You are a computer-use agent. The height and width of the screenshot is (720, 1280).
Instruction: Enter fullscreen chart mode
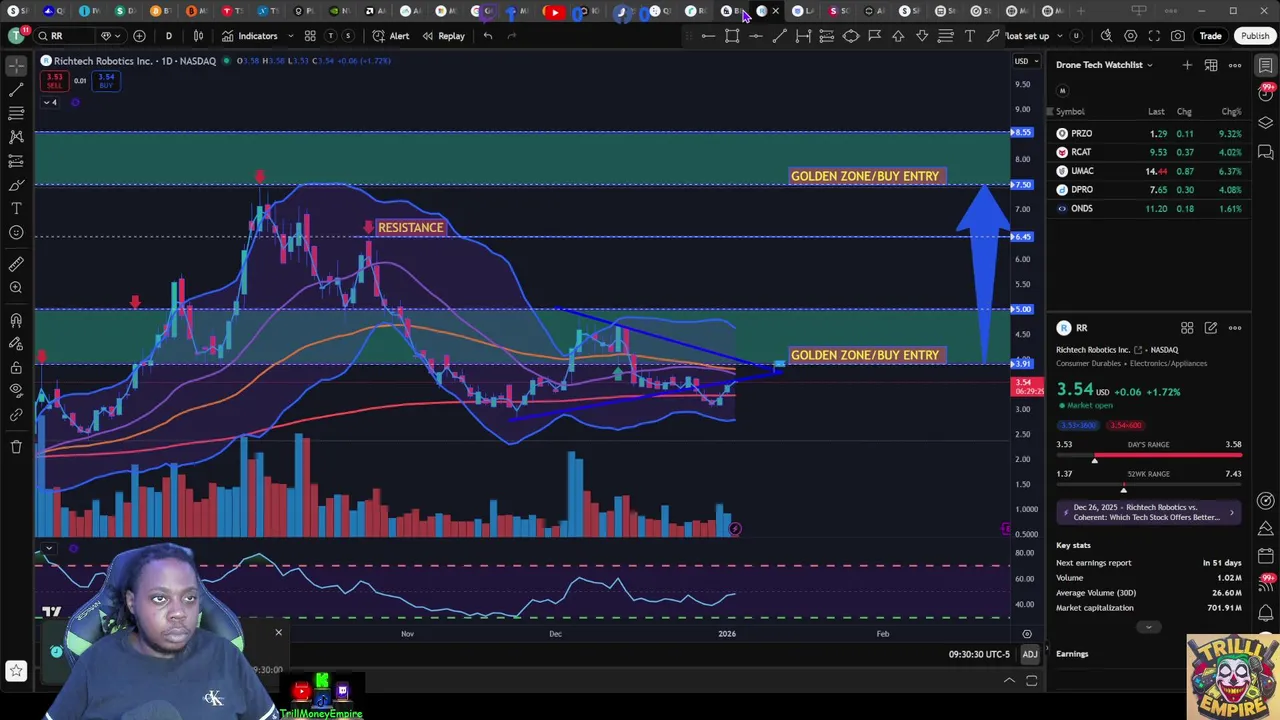pos(1154,36)
